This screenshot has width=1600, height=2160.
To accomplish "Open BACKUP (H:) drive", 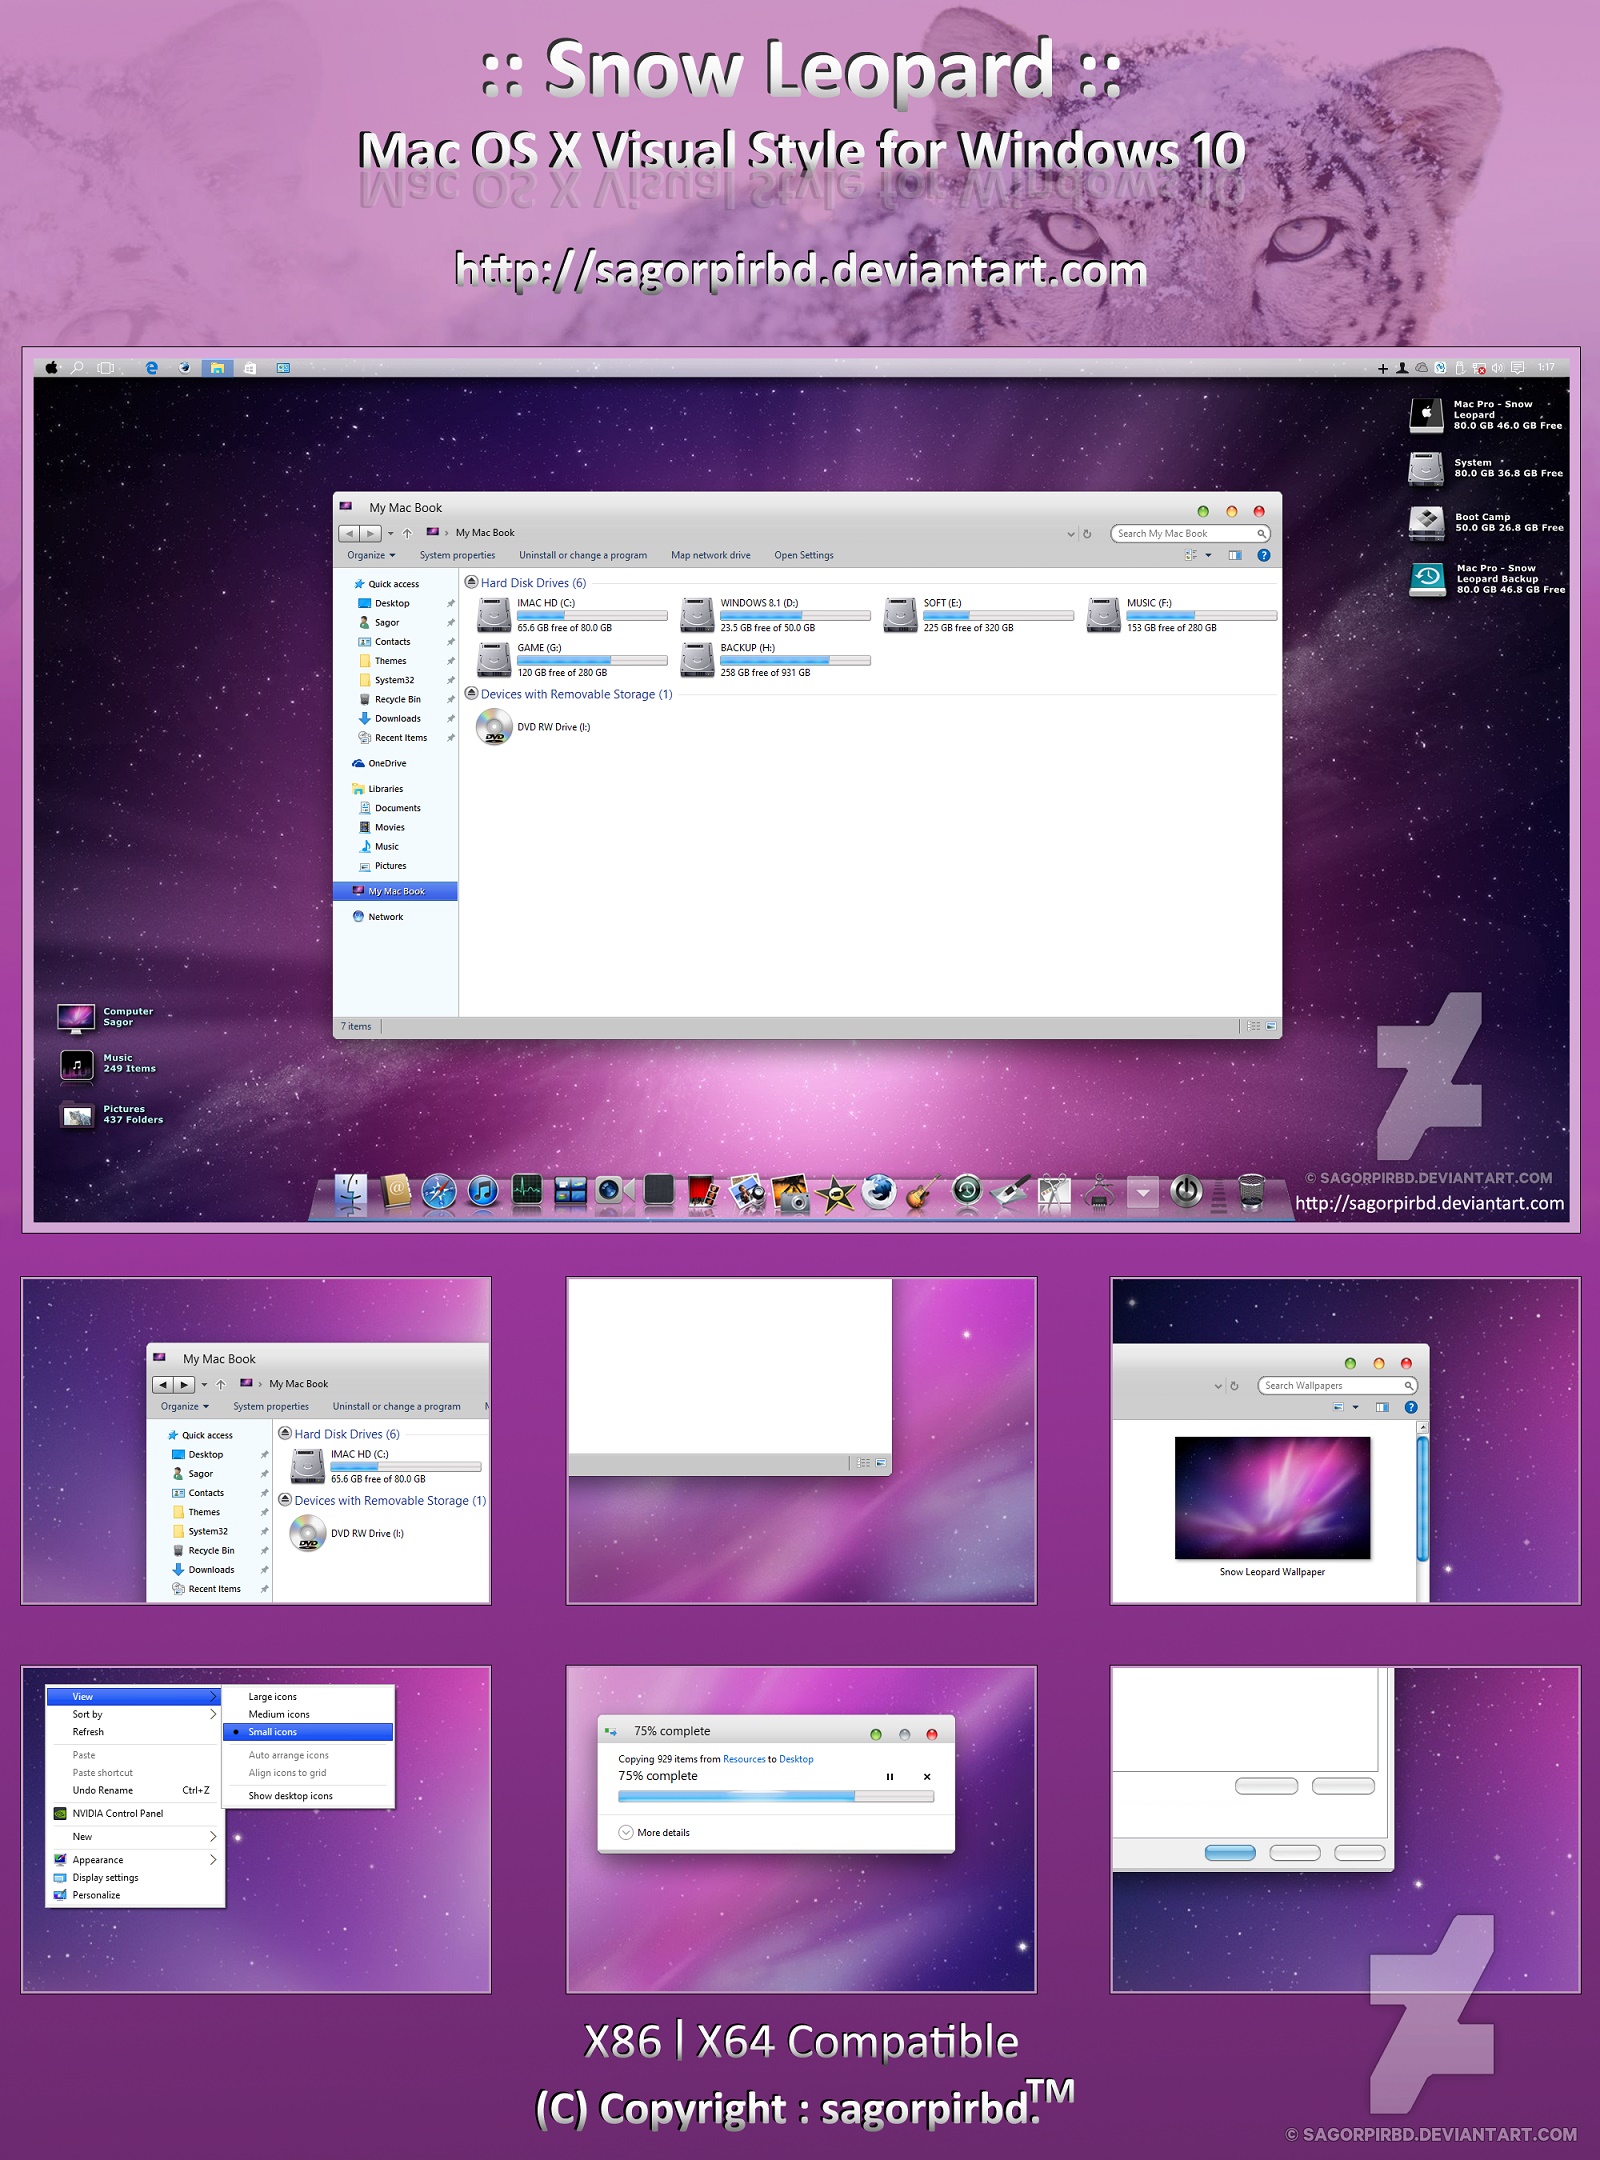I will [x=775, y=660].
